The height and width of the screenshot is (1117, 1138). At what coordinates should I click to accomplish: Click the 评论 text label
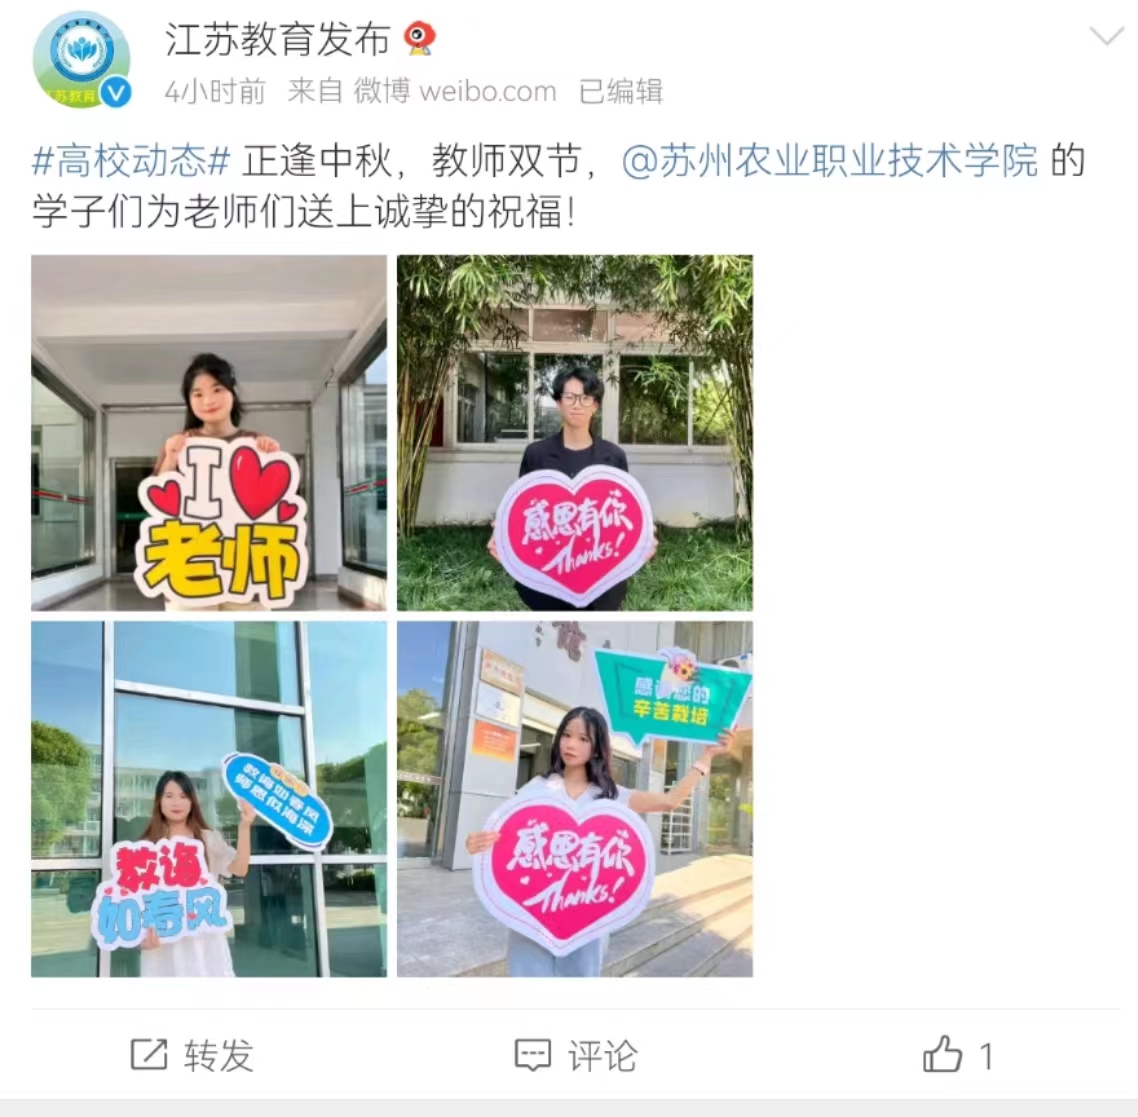point(602,1055)
